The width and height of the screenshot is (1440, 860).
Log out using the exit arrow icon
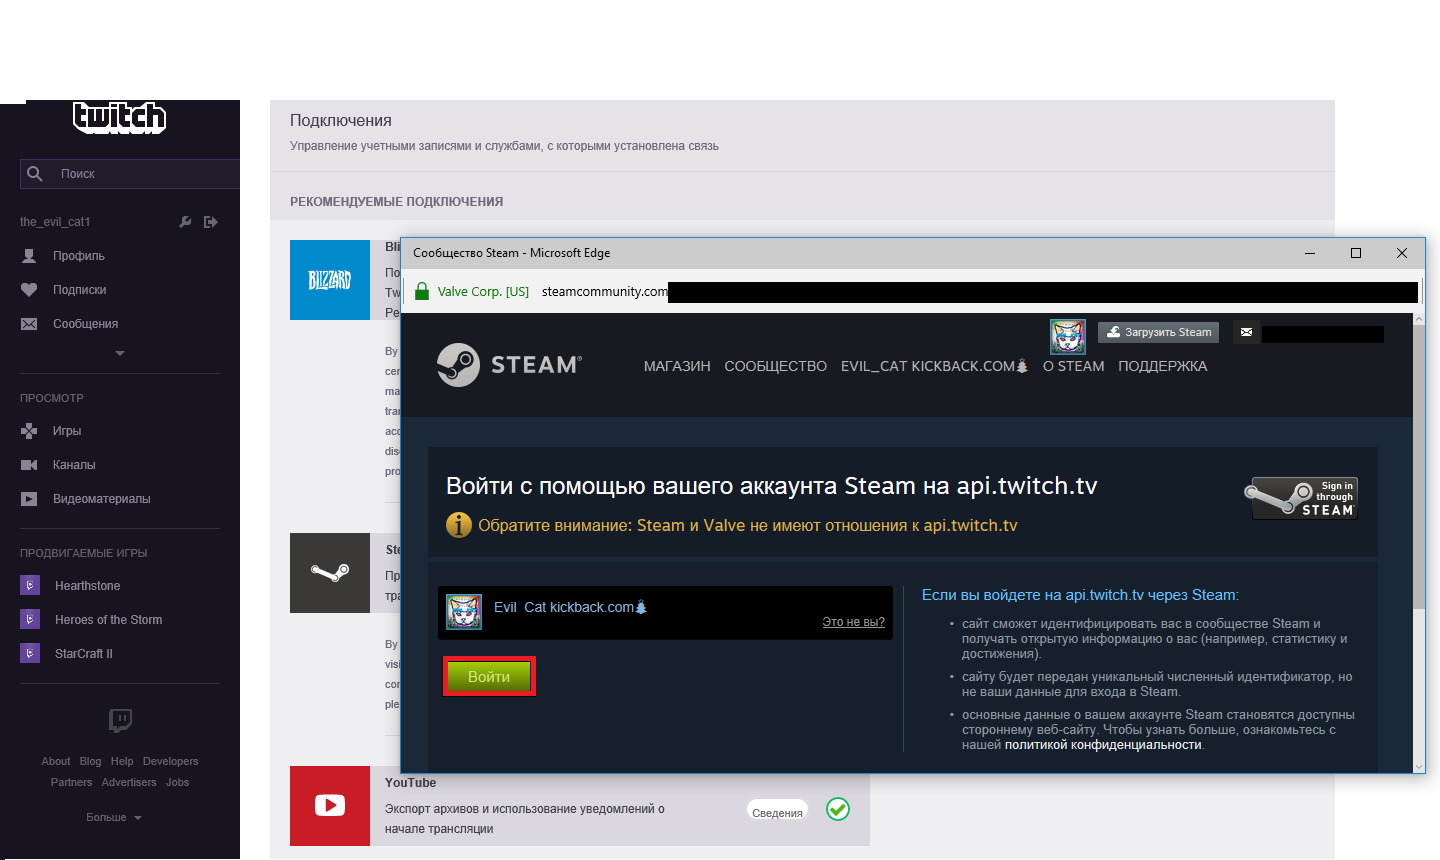[x=210, y=222]
